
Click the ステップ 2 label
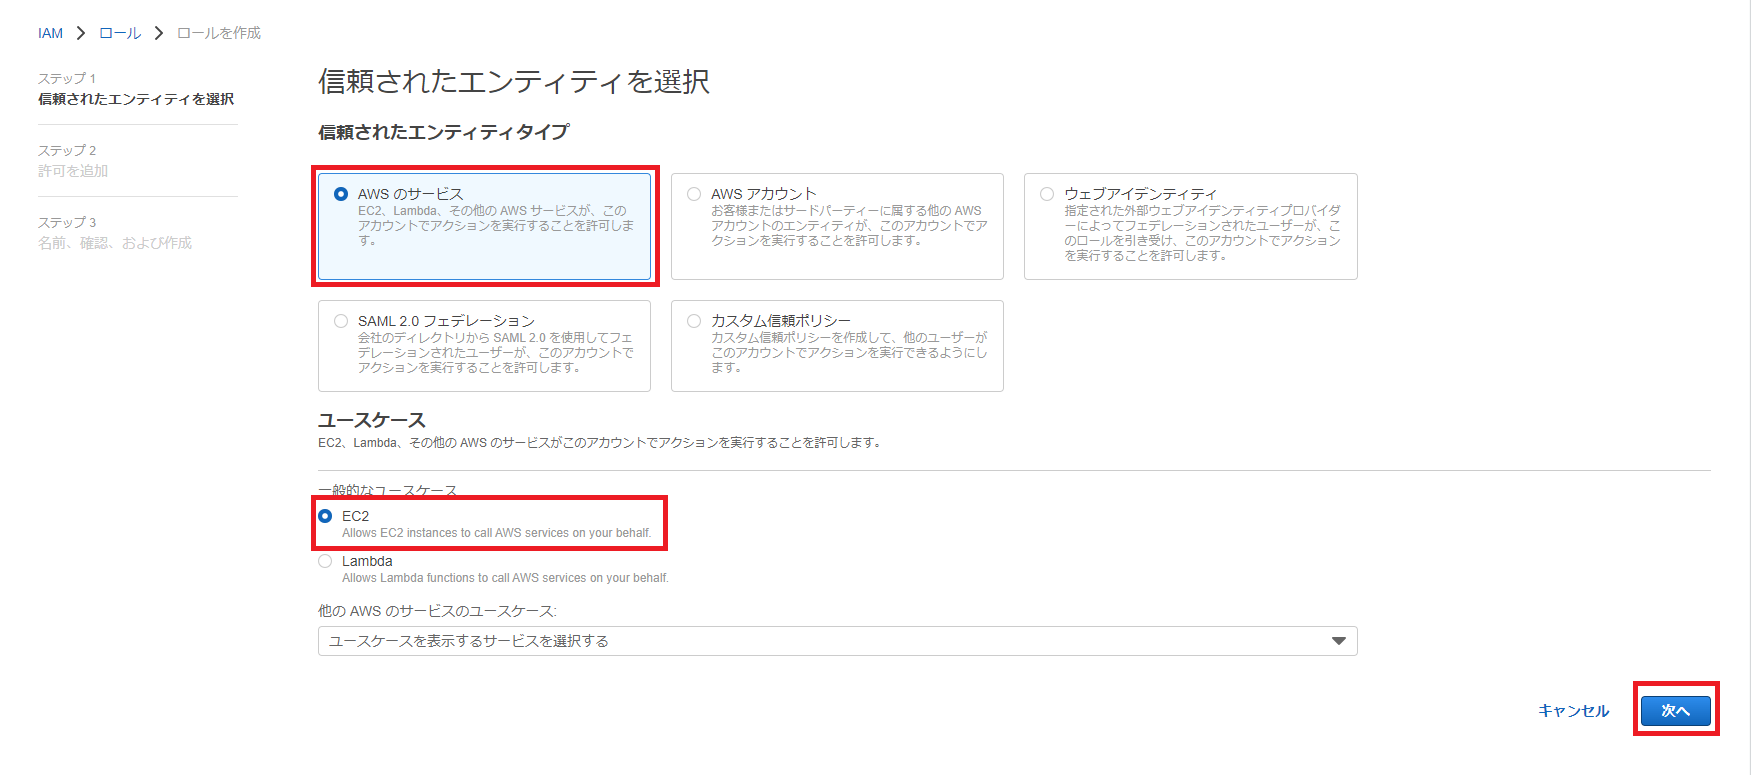[x=67, y=150]
